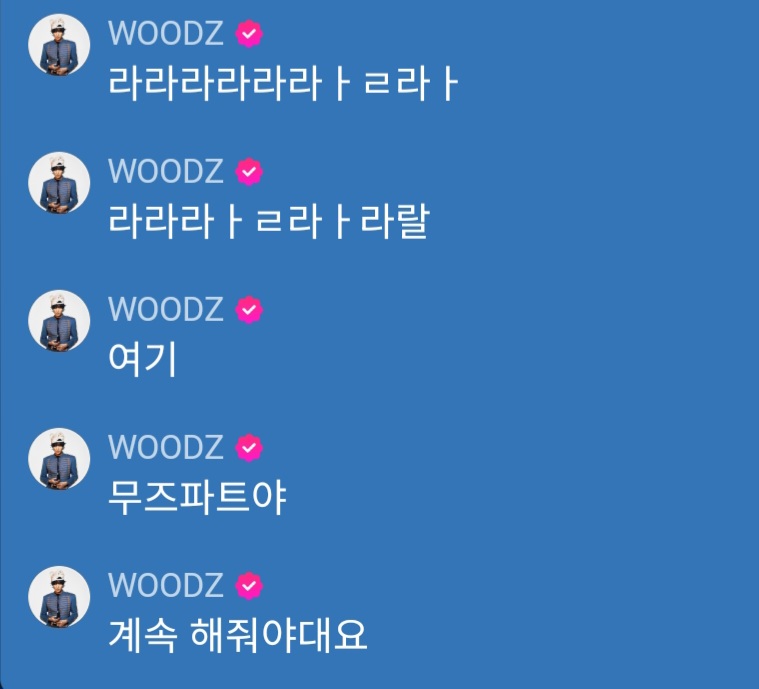Click the WOODZ username above 라라라ㅏㄹ라ㅏ라랄
759x689 pixels.
pos(166,171)
